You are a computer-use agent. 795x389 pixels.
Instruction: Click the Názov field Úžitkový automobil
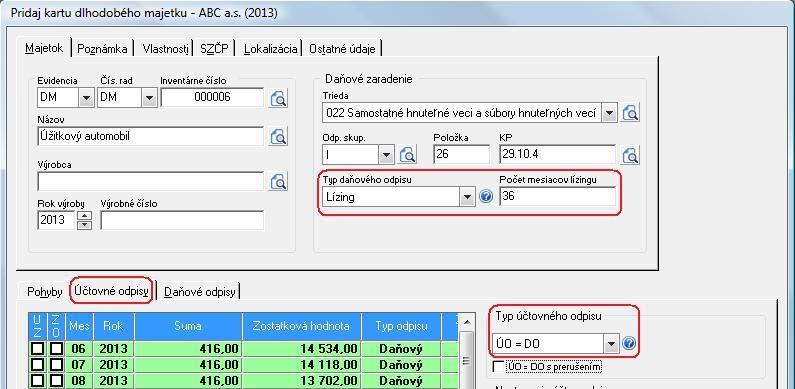pyautogui.click(x=151, y=136)
